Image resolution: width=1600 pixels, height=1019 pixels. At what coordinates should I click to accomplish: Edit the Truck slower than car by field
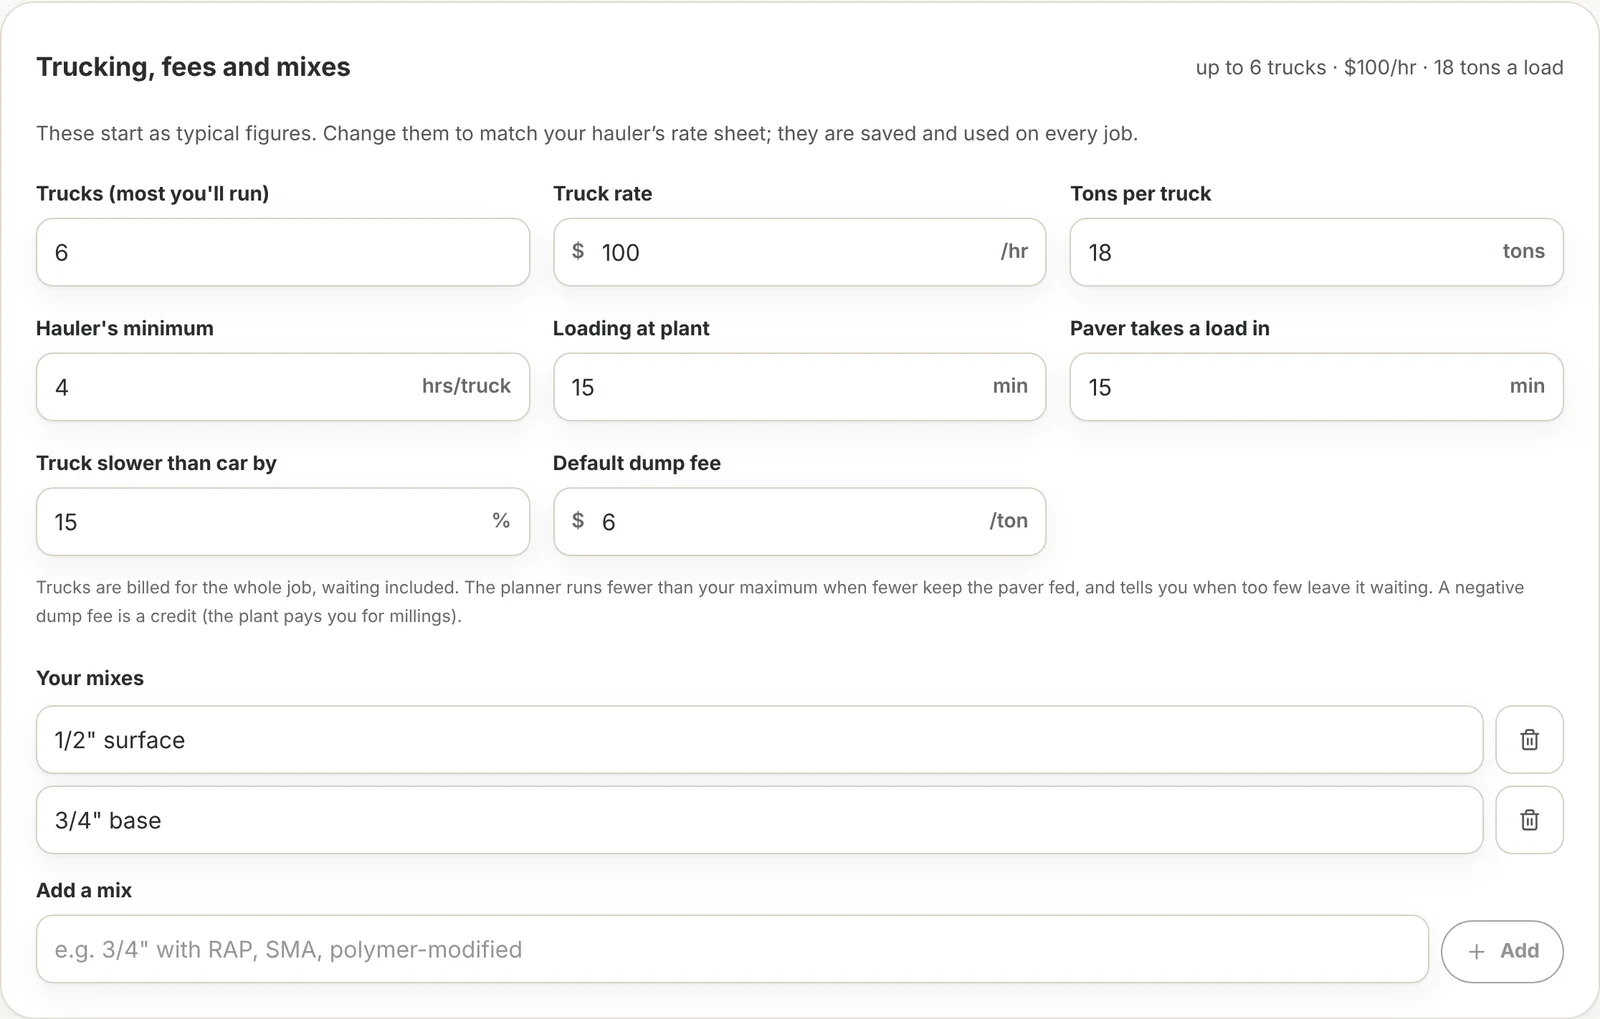coord(283,522)
